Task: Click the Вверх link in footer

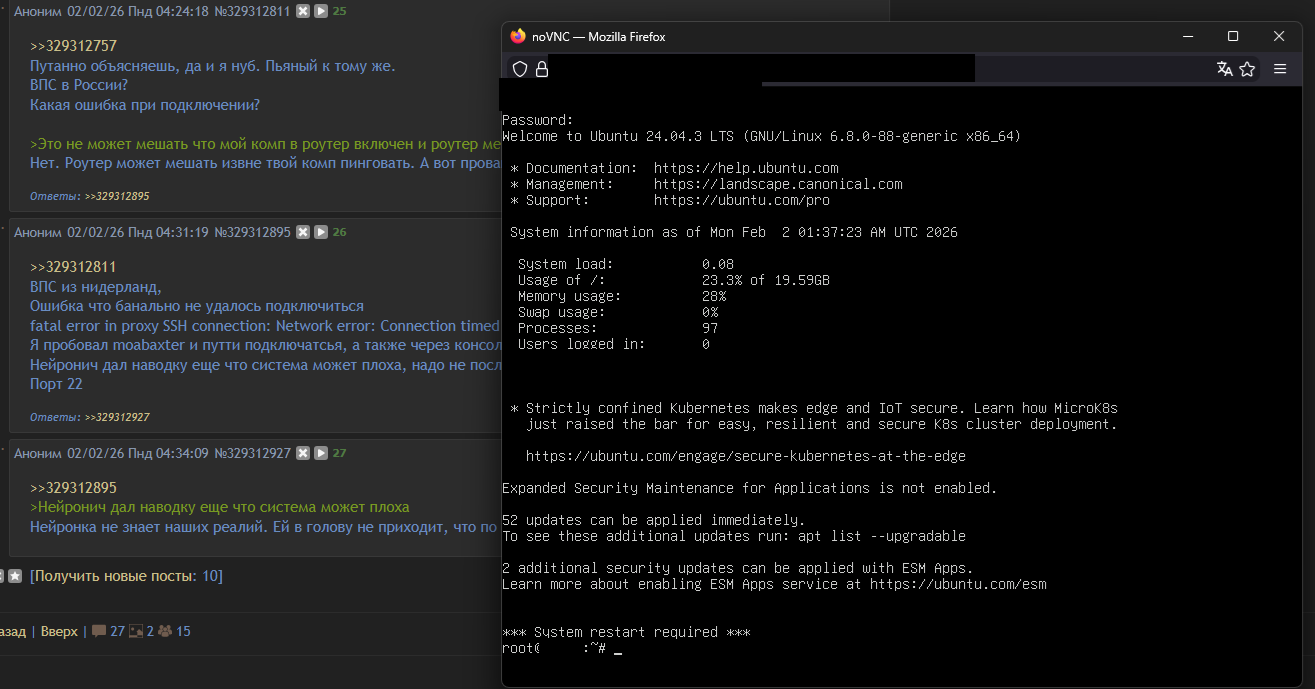Action: [x=59, y=631]
